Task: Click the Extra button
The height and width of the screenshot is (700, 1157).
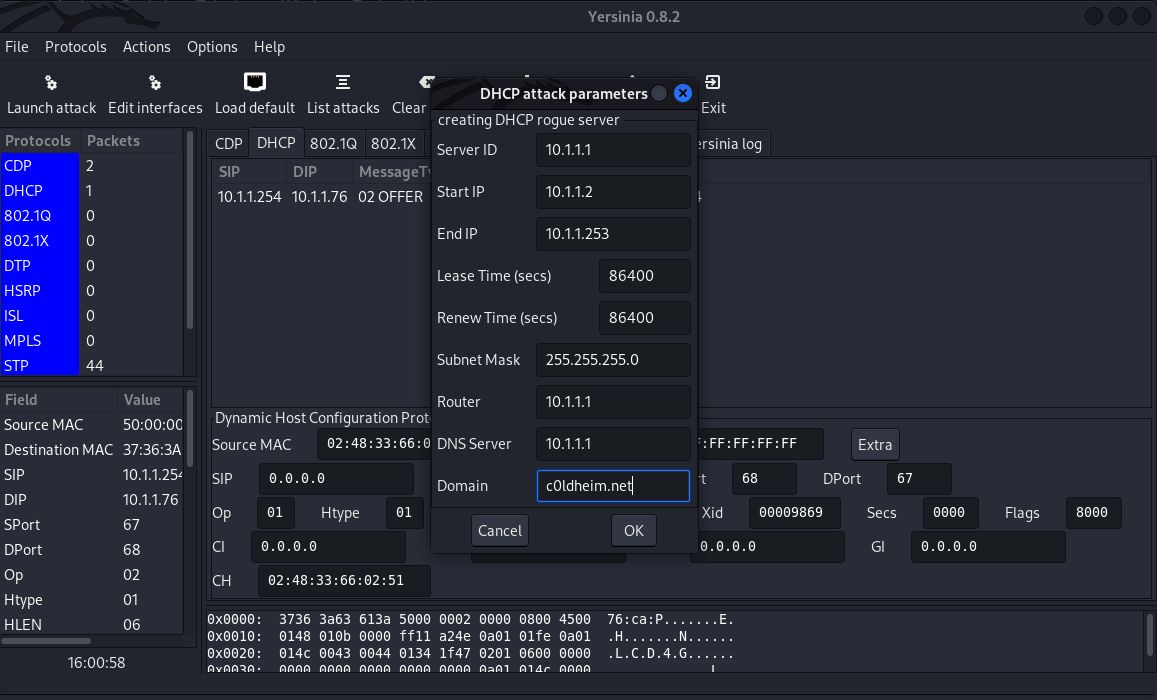Action: point(874,444)
